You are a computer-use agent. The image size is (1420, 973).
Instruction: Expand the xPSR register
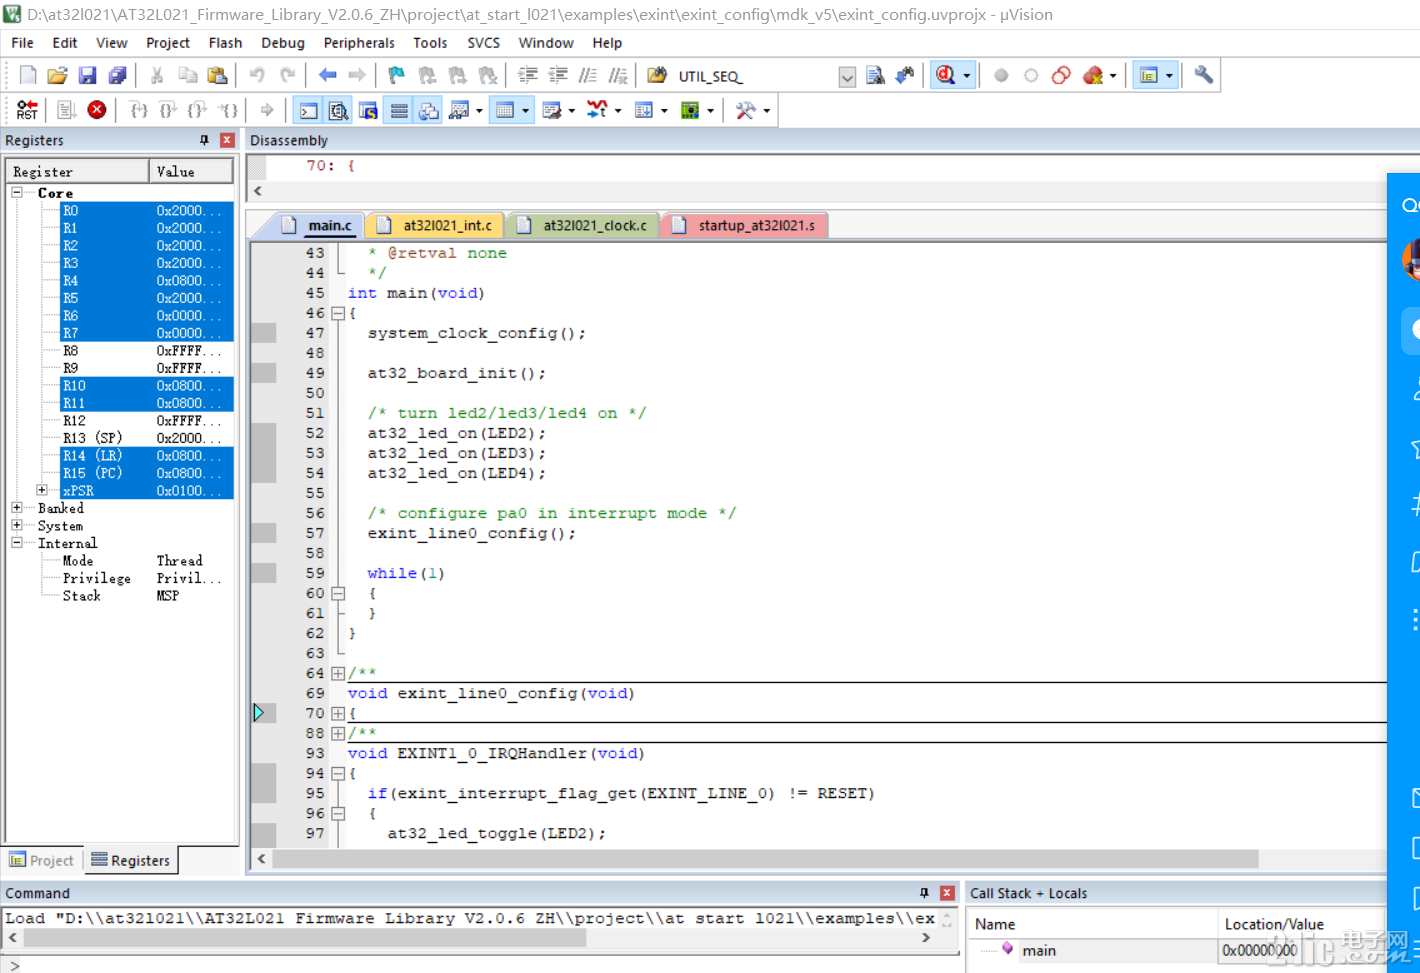[x=42, y=490]
